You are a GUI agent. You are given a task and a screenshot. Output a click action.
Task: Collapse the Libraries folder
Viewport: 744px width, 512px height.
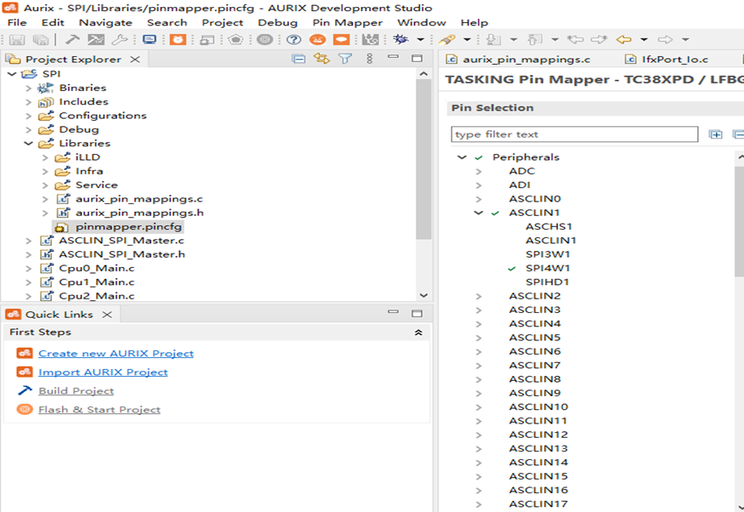click(x=28, y=143)
